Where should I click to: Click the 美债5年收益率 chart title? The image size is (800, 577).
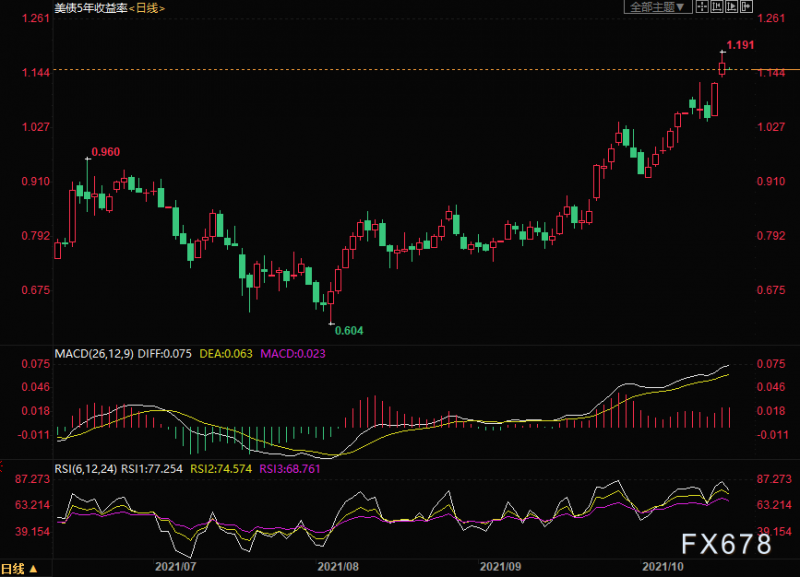pos(89,8)
